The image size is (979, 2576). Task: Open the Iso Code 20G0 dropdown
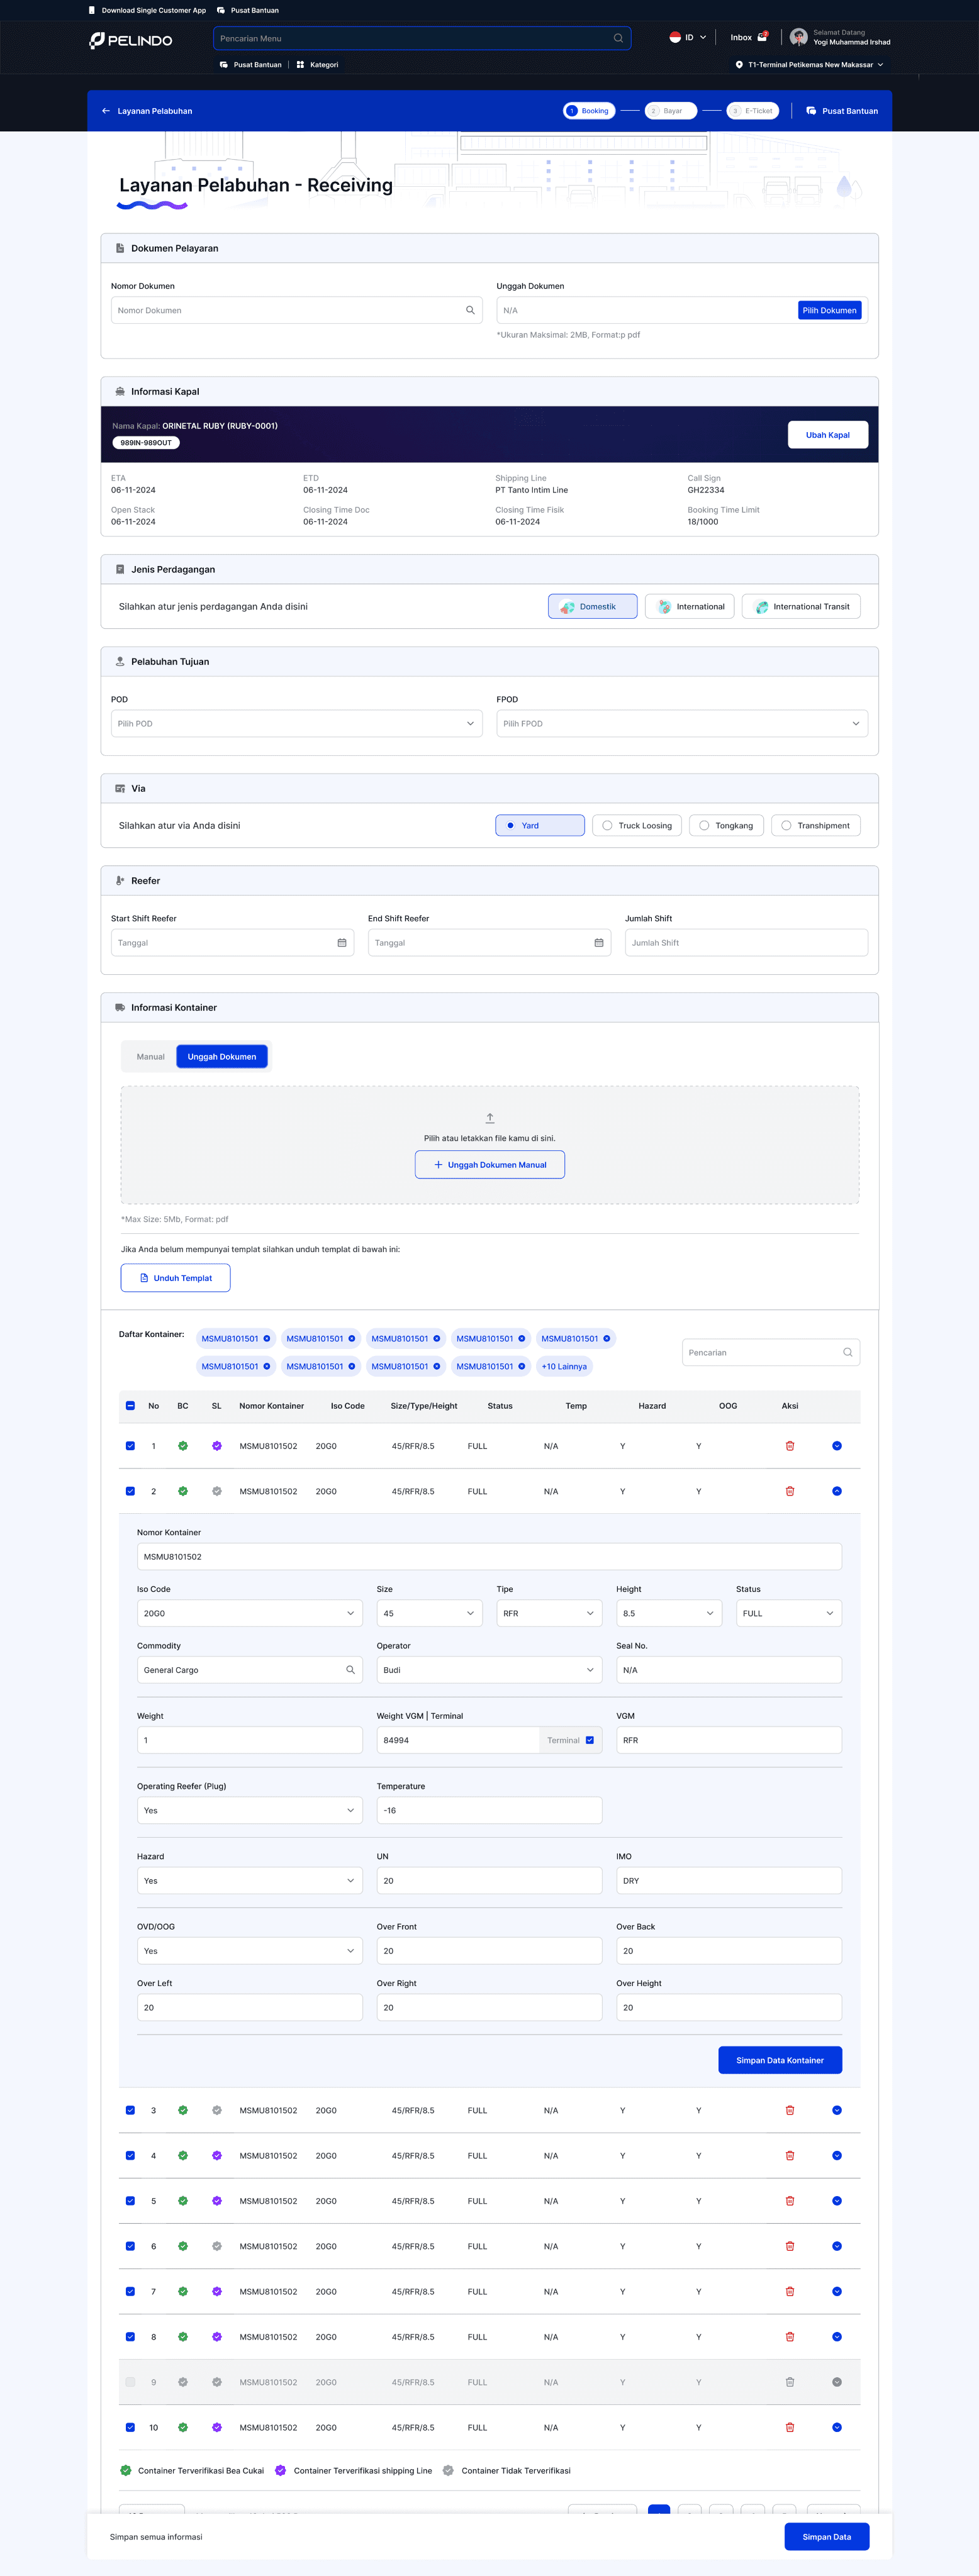coord(250,1613)
